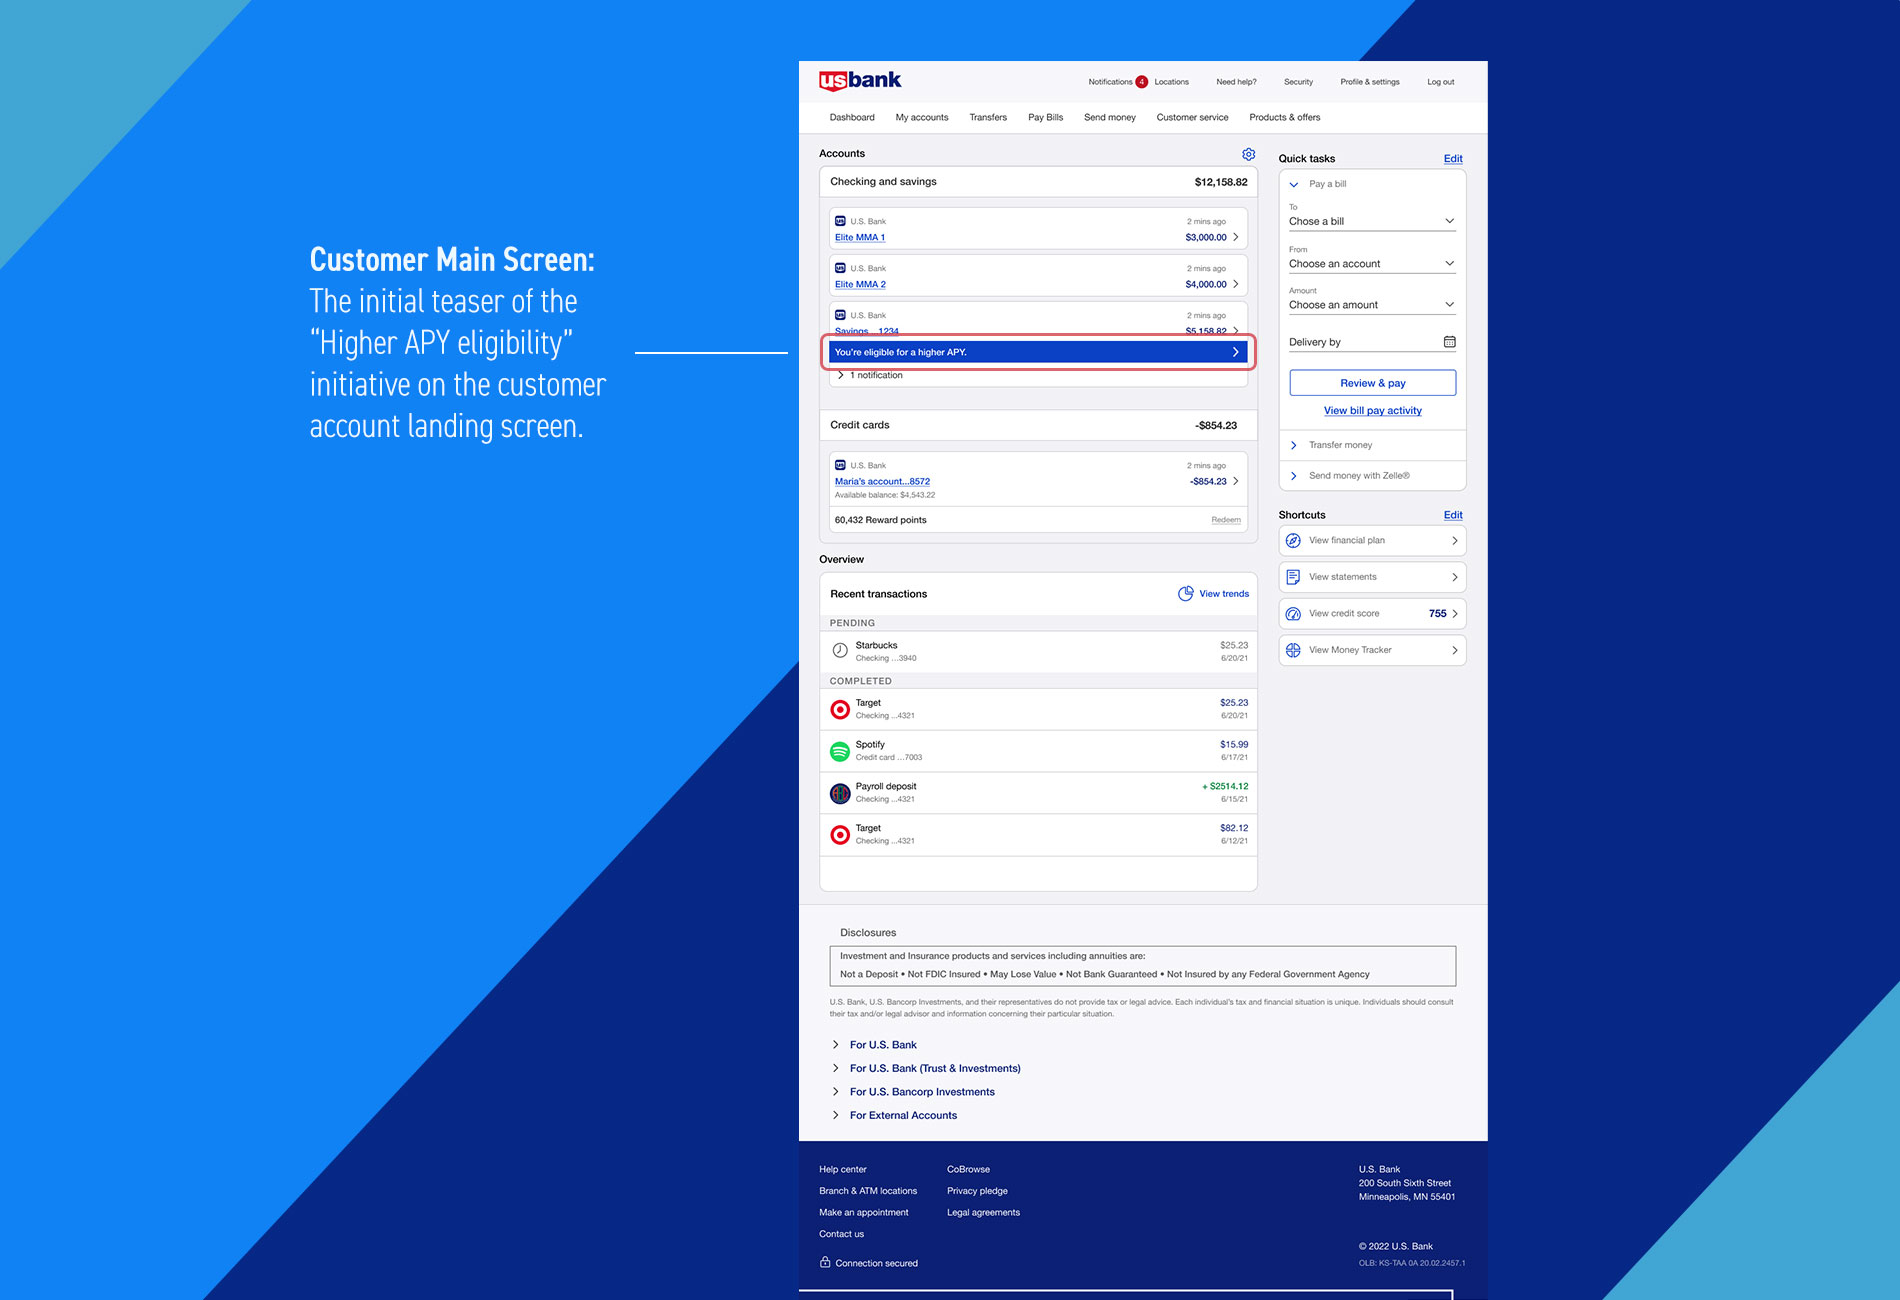Click the Target logo for the $25.23 transaction
This screenshot has width=1900, height=1300.
[x=840, y=709]
